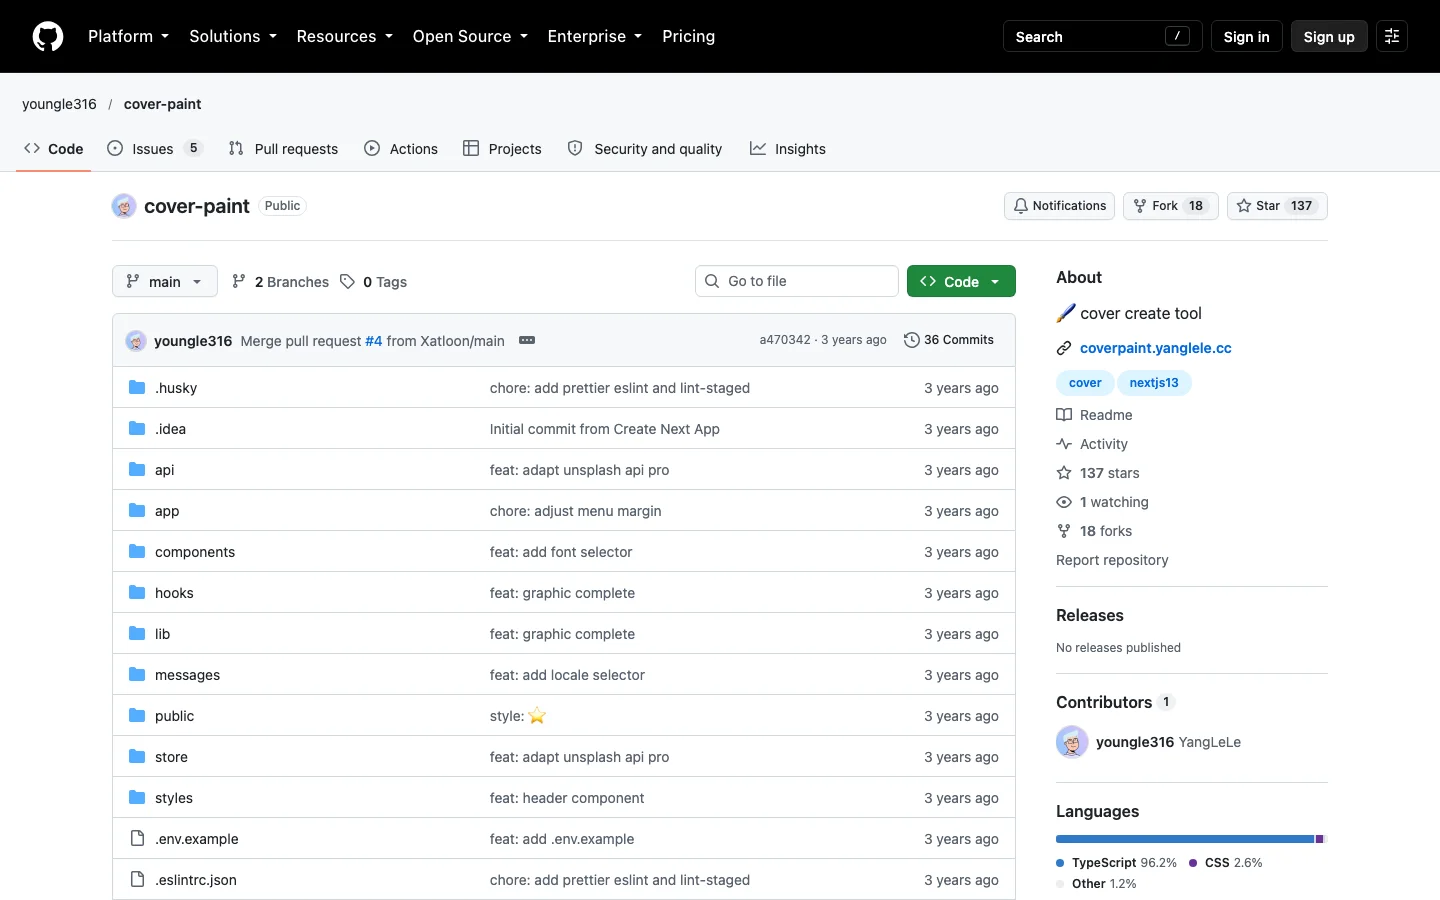The image size is (1440, 900).
Task: Star the cover-paint repository
Action: tap(1277, 206)
